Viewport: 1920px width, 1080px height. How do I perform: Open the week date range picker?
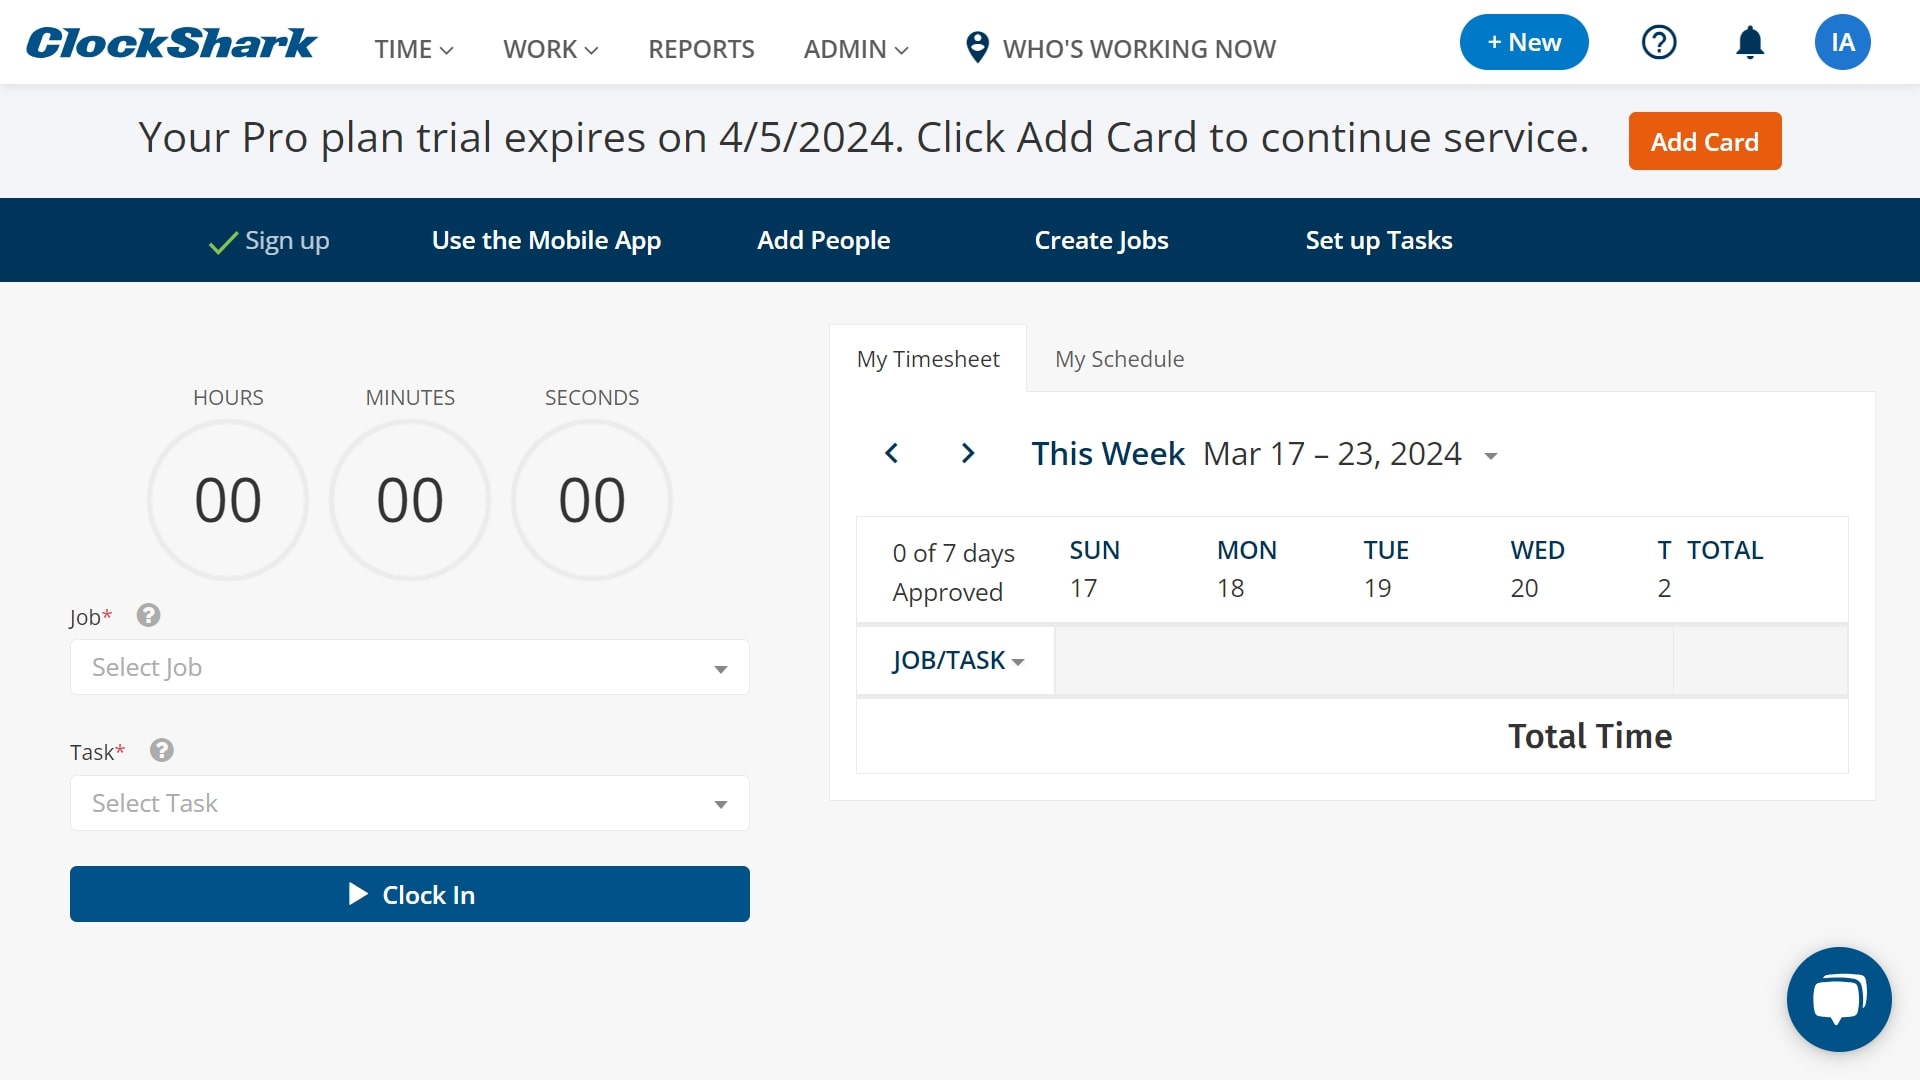(1490, 456)
